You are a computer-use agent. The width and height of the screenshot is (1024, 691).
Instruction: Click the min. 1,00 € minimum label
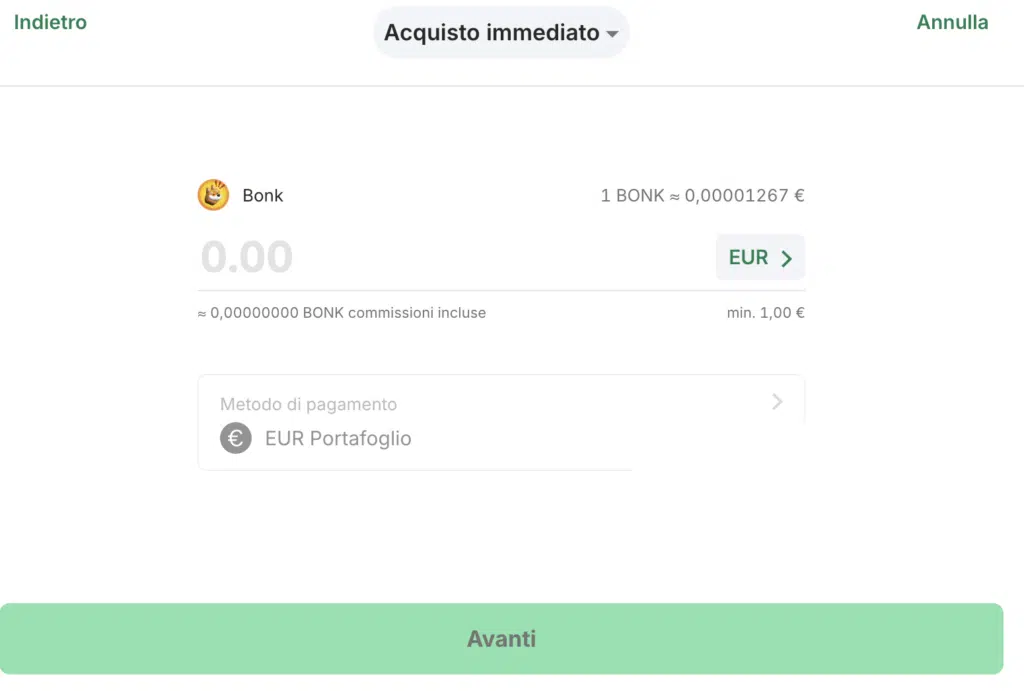[x=765, y=313]
